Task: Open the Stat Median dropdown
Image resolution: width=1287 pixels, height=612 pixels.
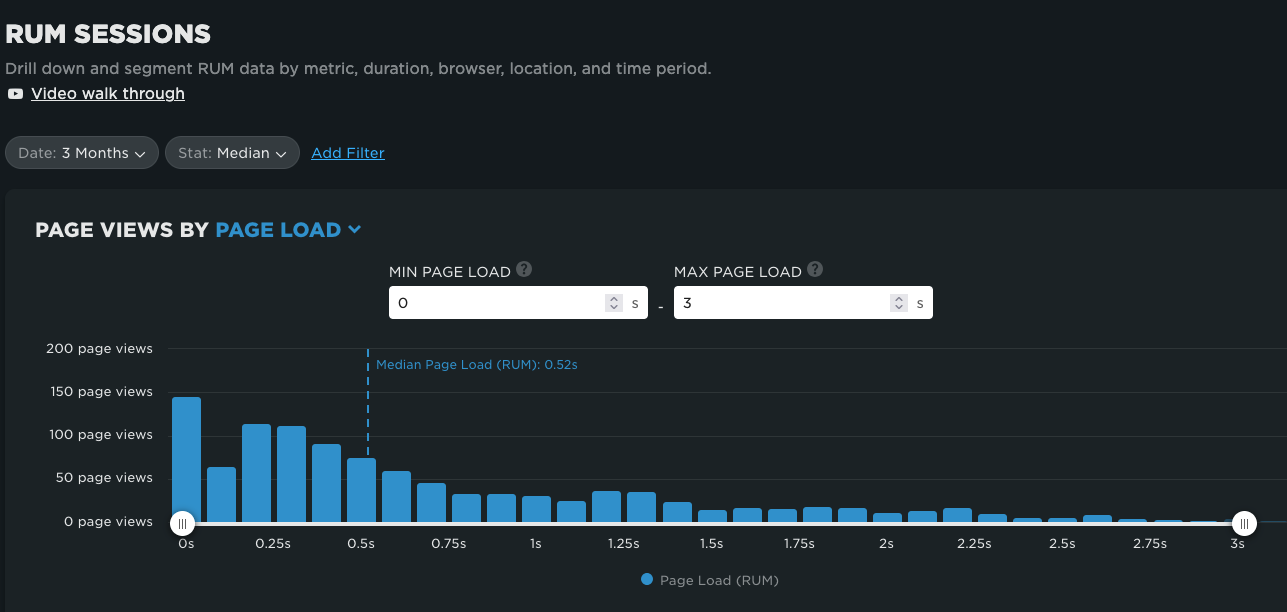Action: (232, 153)
